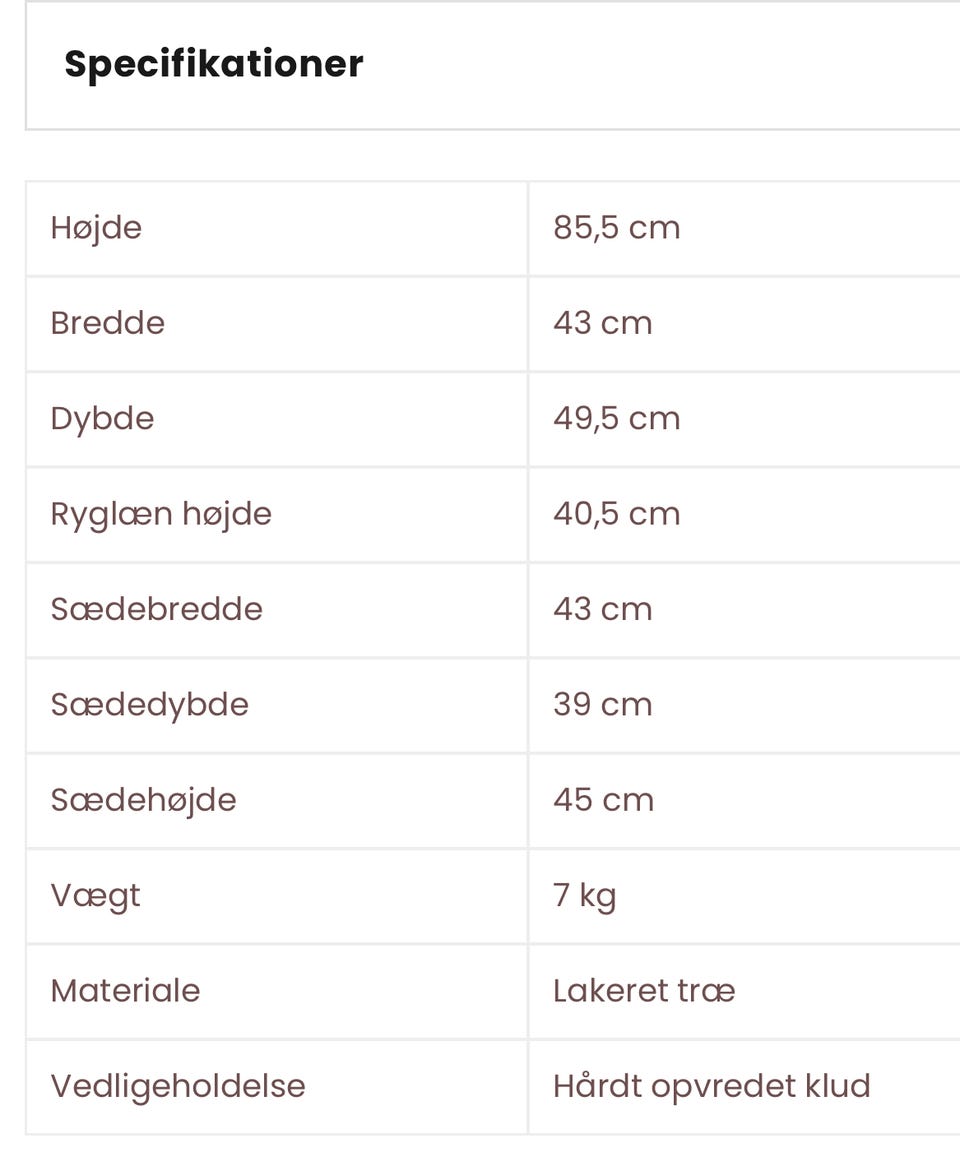Select the Vægt row label
The height and width of the screenshot is (1166, 960).
[95, 895]
